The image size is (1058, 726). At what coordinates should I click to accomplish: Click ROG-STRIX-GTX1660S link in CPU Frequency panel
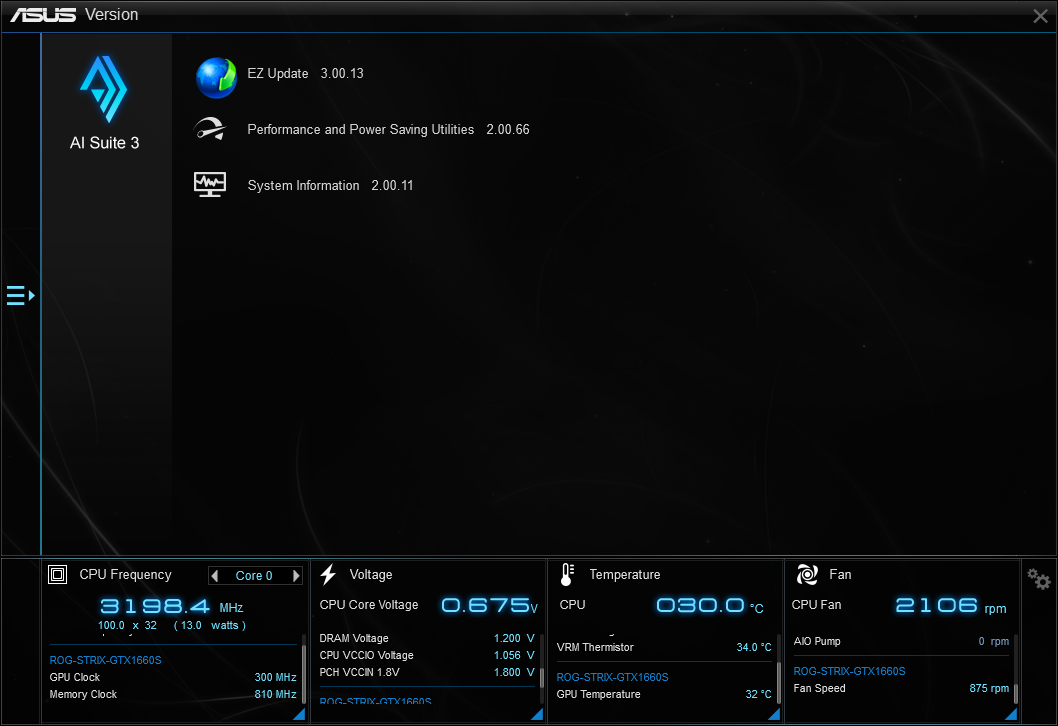105,661
